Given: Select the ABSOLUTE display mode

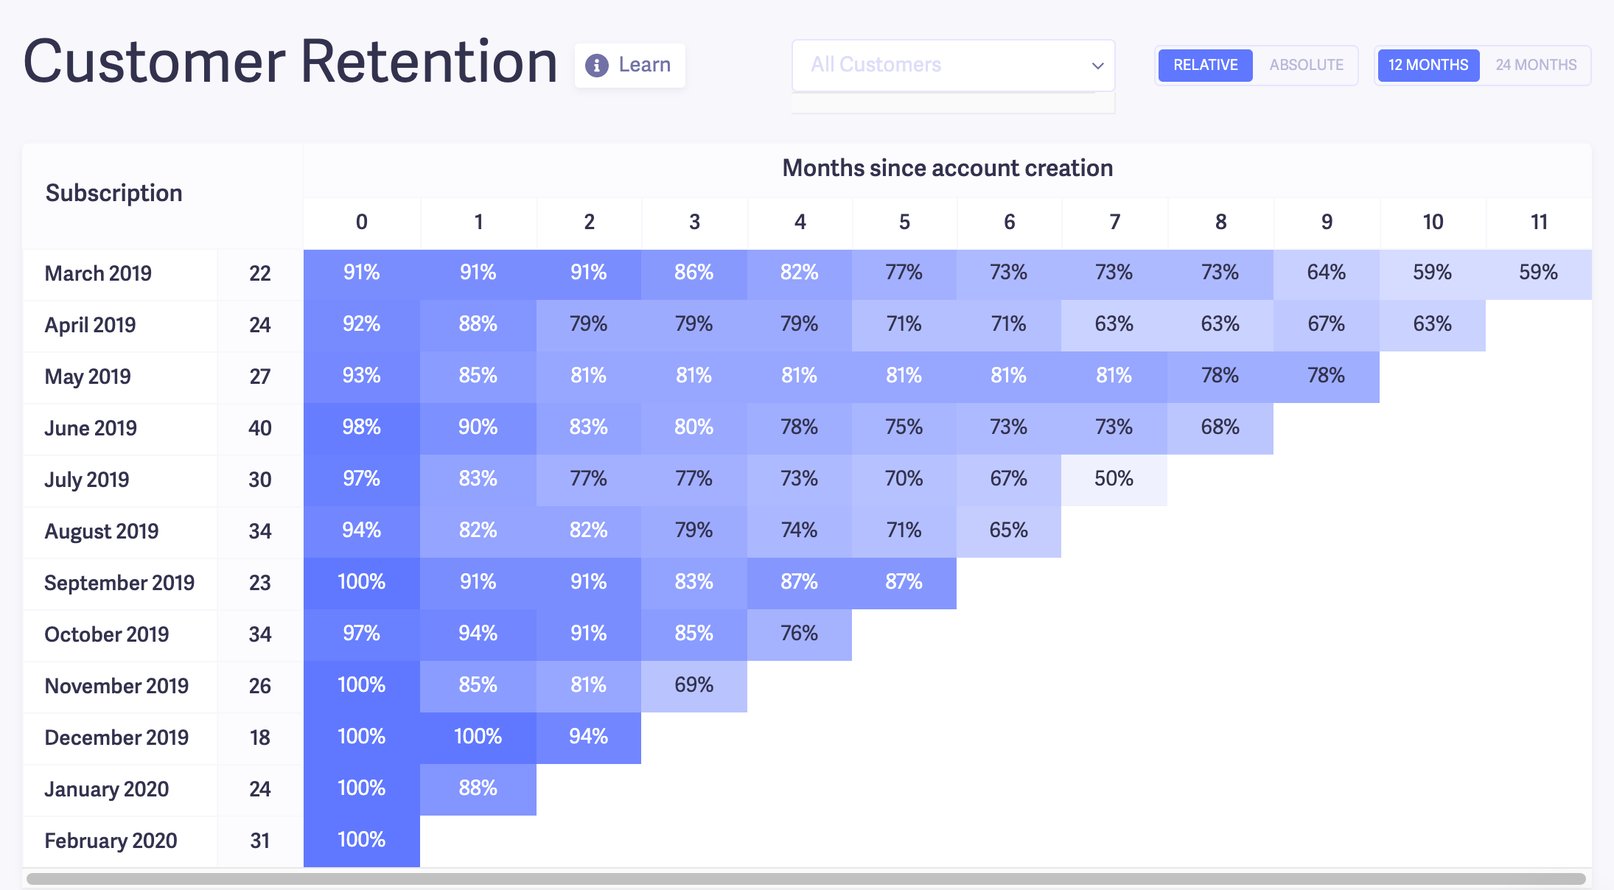Looking at the screenshot, I should (x=1306, y=65).
